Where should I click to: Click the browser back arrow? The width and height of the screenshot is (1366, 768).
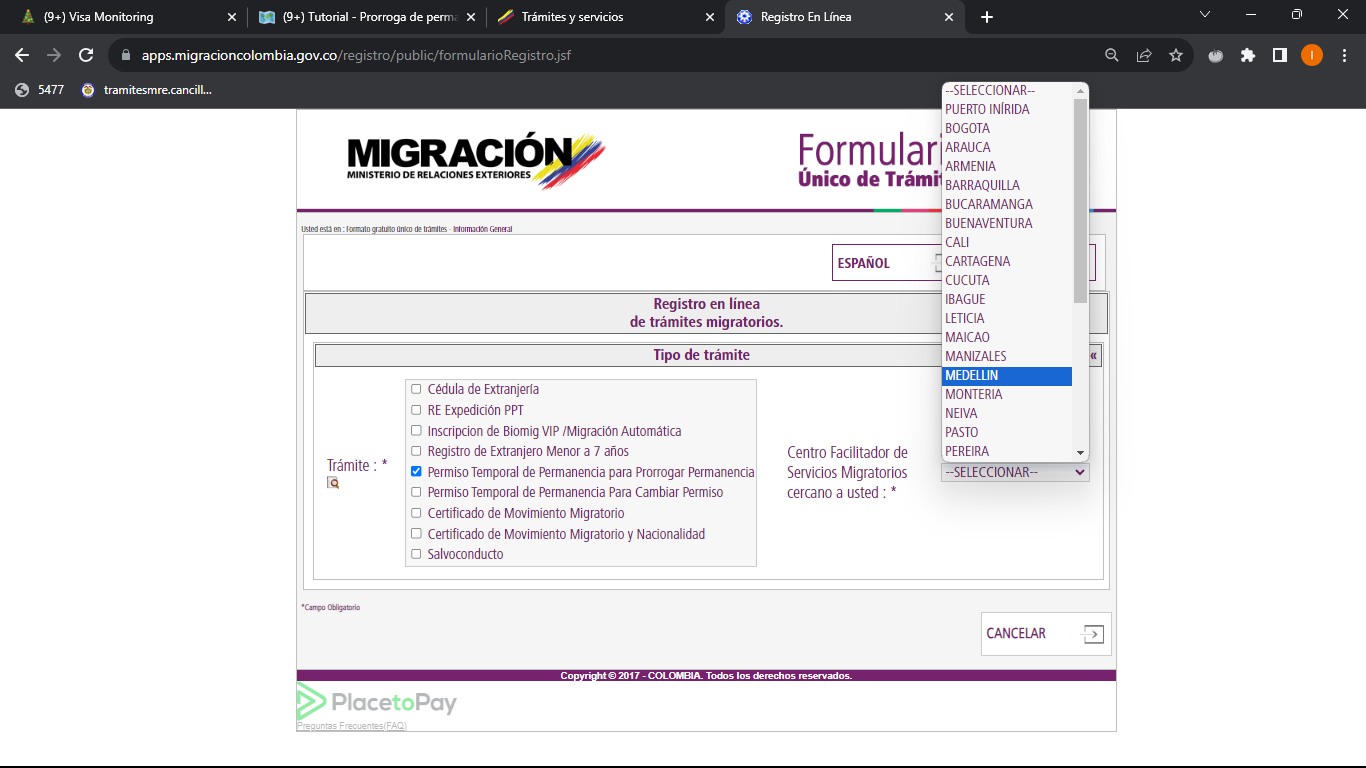tap(22, 56)
